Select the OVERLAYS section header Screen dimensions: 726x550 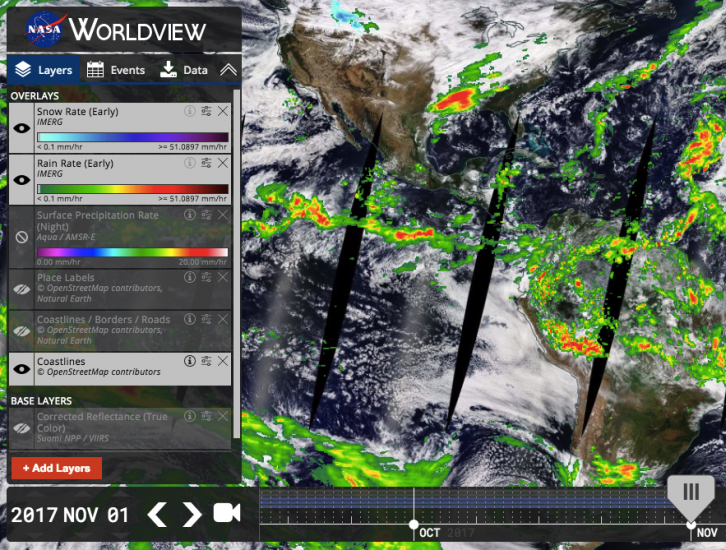[x=35, y=96]
